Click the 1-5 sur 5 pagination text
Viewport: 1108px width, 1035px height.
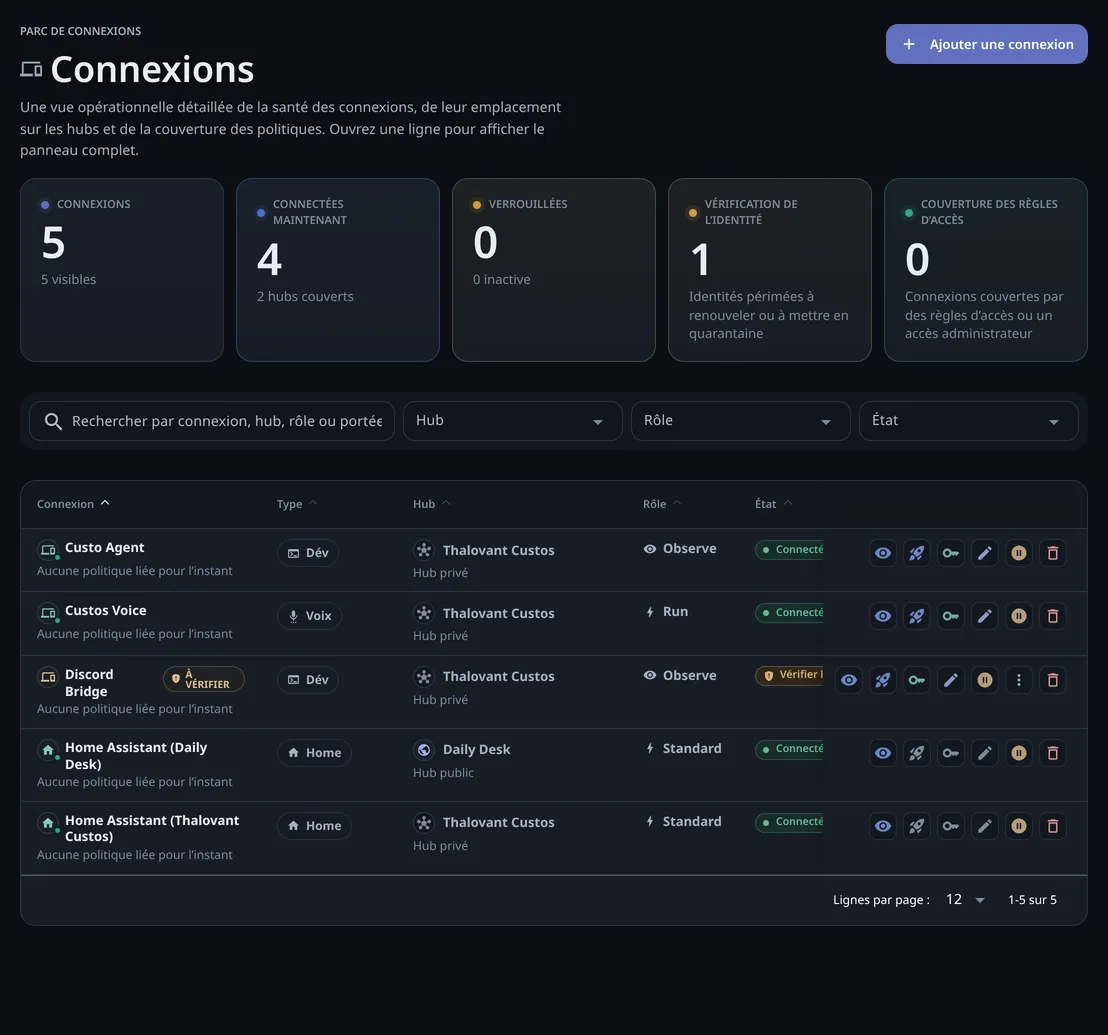1032,899
